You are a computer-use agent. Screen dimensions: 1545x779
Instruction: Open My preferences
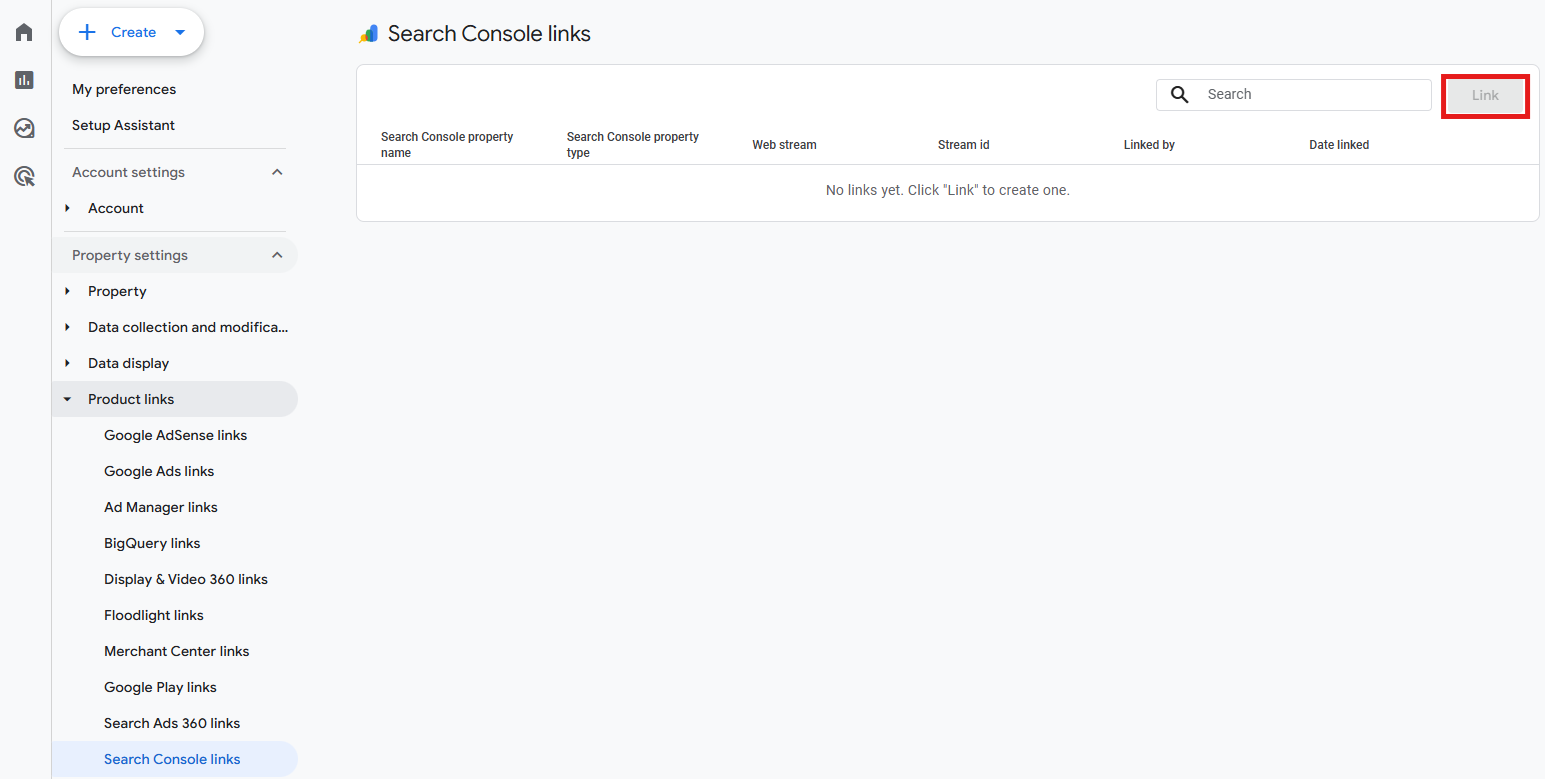(124, 89)
